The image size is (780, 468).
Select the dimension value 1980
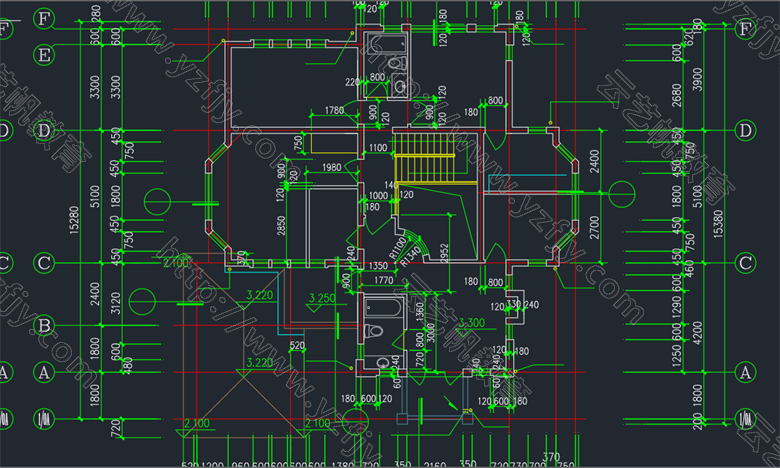tap(331, 168)
